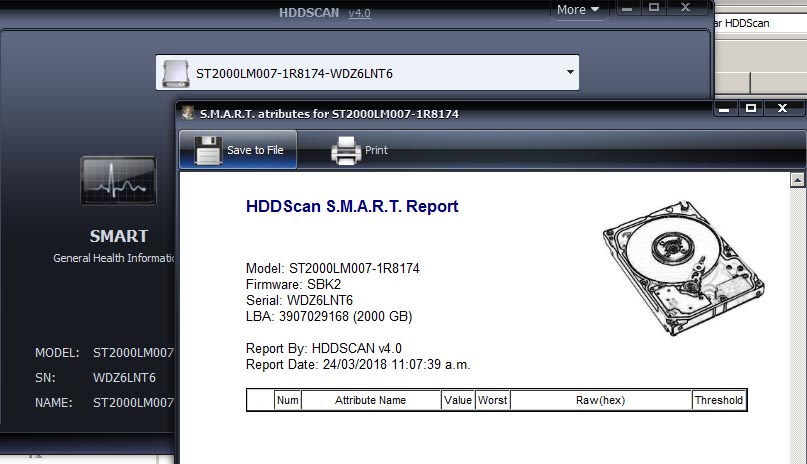Click the NAME value ST2000LM007 in main window
Viewport: 807px width, 464px height.
pyautogui.click(x=133, y=403)
